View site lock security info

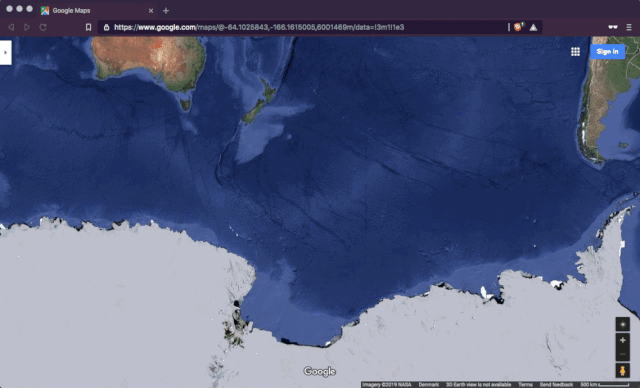point(106,27)
